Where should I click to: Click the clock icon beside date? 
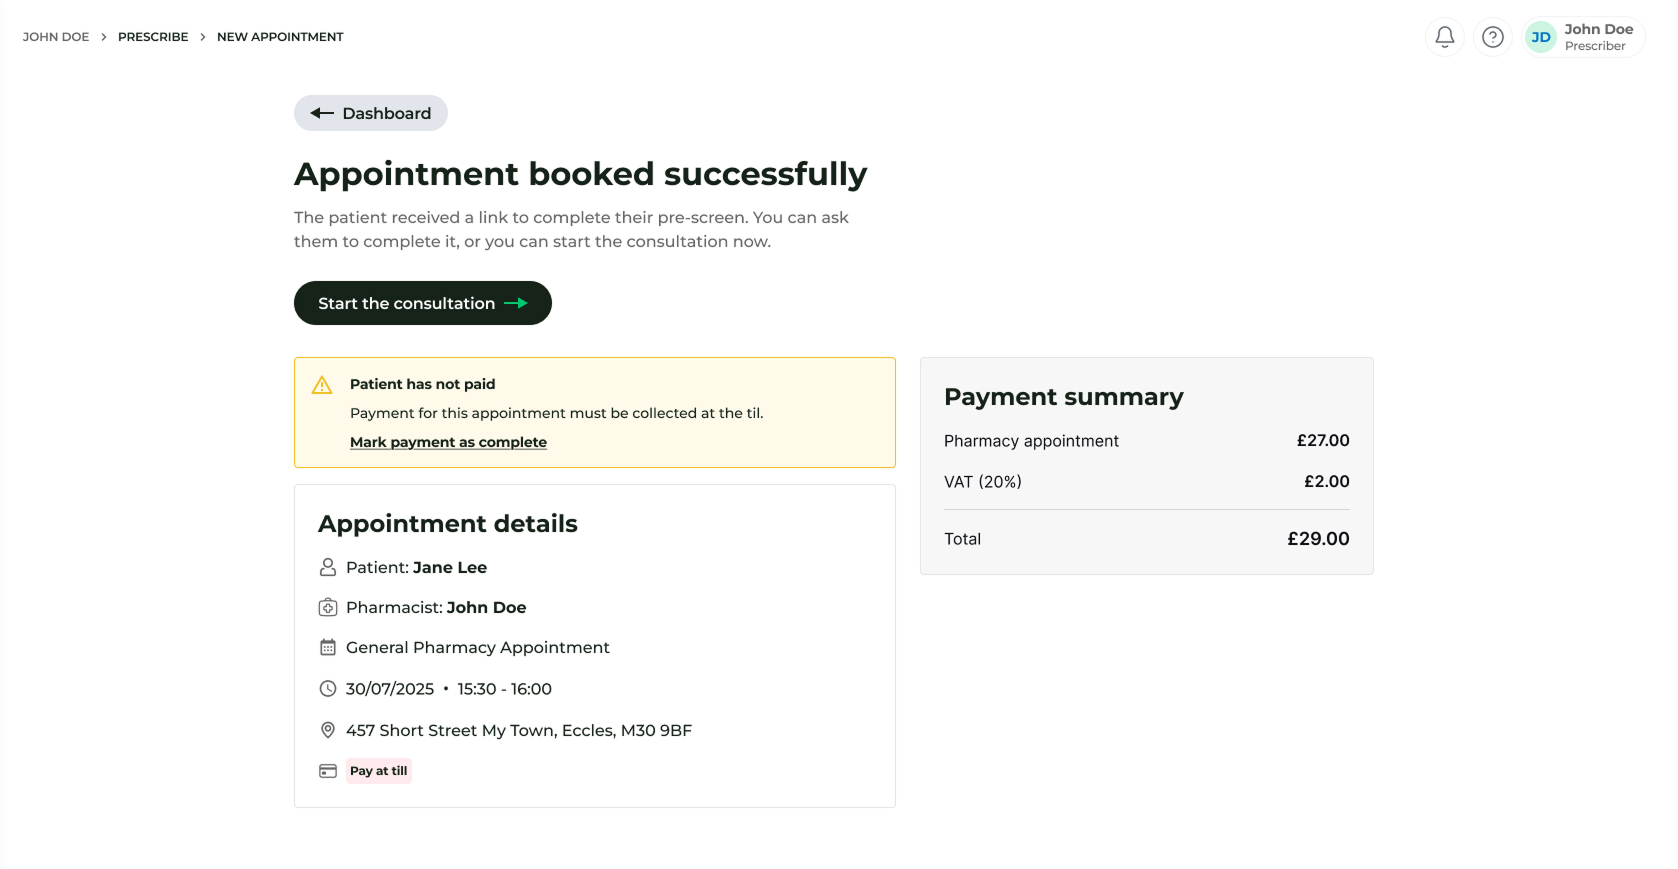coord(327,688)
